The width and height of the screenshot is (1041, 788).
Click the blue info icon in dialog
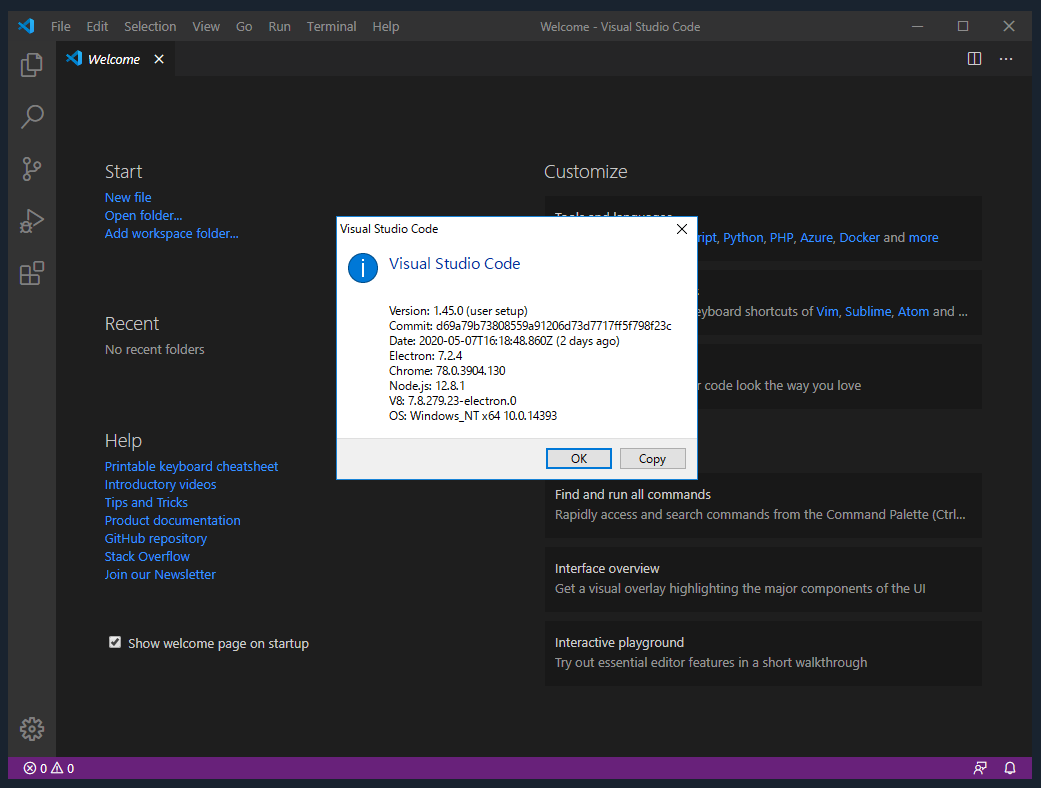(x=362, y=268)
